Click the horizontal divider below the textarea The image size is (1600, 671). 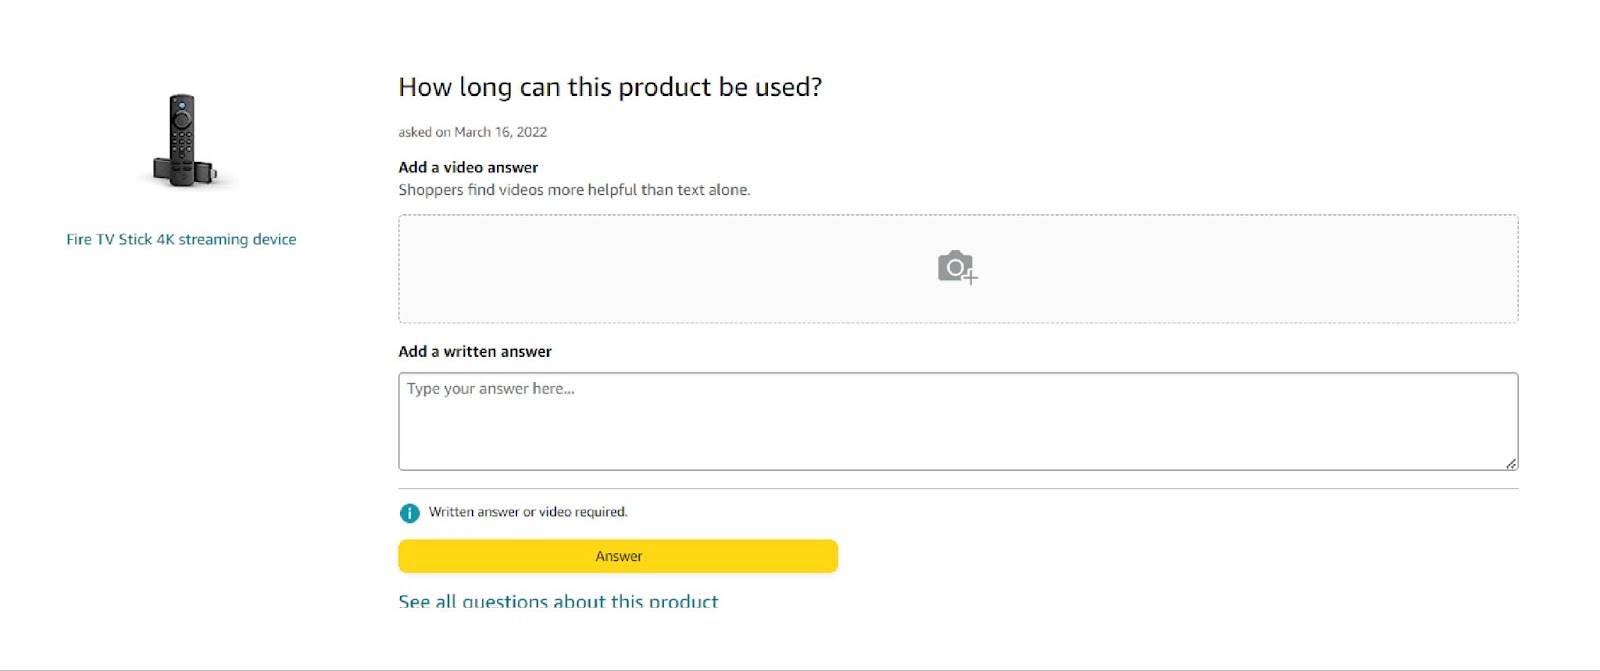pos(958,489)
